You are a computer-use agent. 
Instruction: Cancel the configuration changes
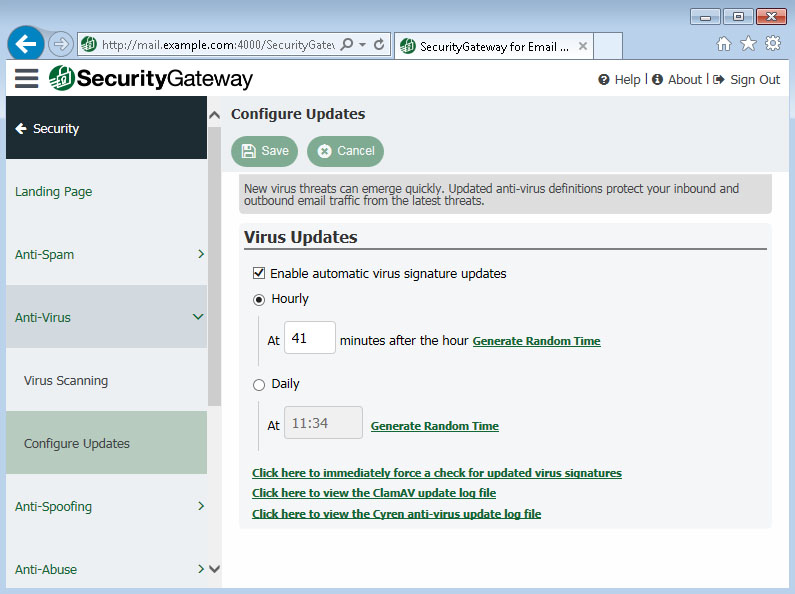[345, 151]
